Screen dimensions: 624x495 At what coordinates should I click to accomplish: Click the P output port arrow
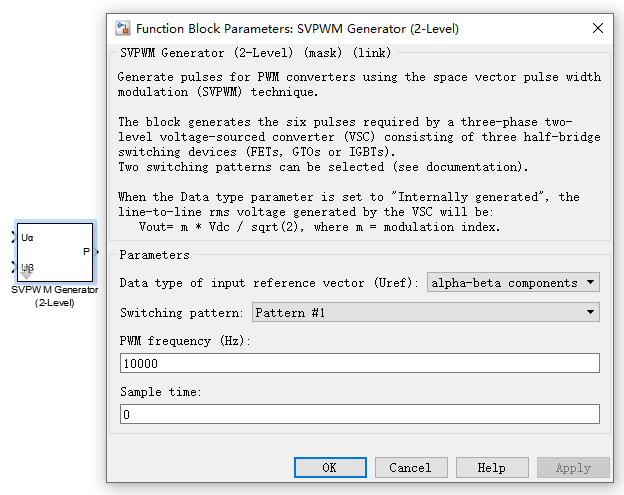coord(97,252)
